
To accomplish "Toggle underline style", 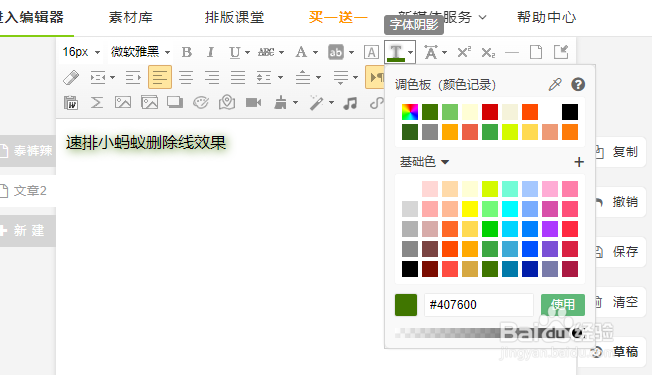I will tap(235, 52).
